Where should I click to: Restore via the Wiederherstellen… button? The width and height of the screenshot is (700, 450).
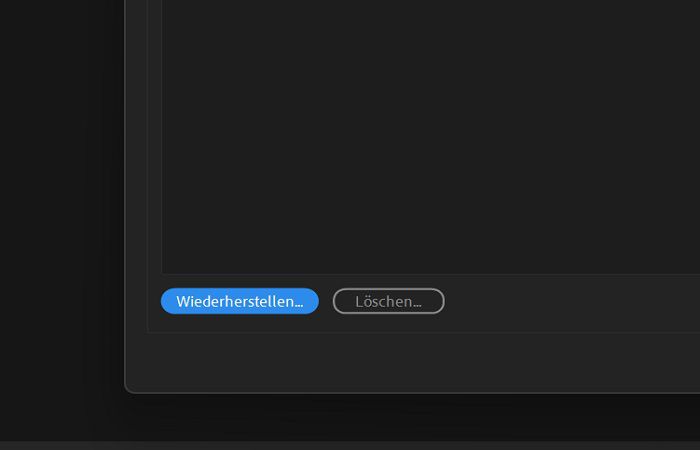(x=240, y=301)
